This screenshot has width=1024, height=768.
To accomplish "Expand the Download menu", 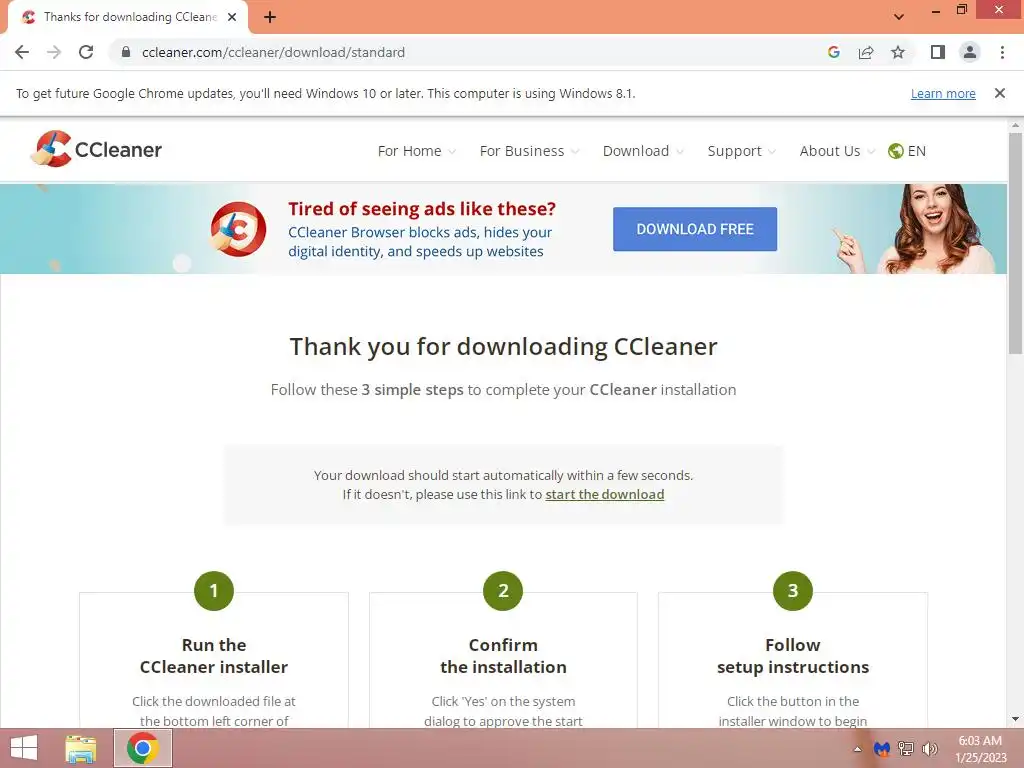I will coord(643,151).
